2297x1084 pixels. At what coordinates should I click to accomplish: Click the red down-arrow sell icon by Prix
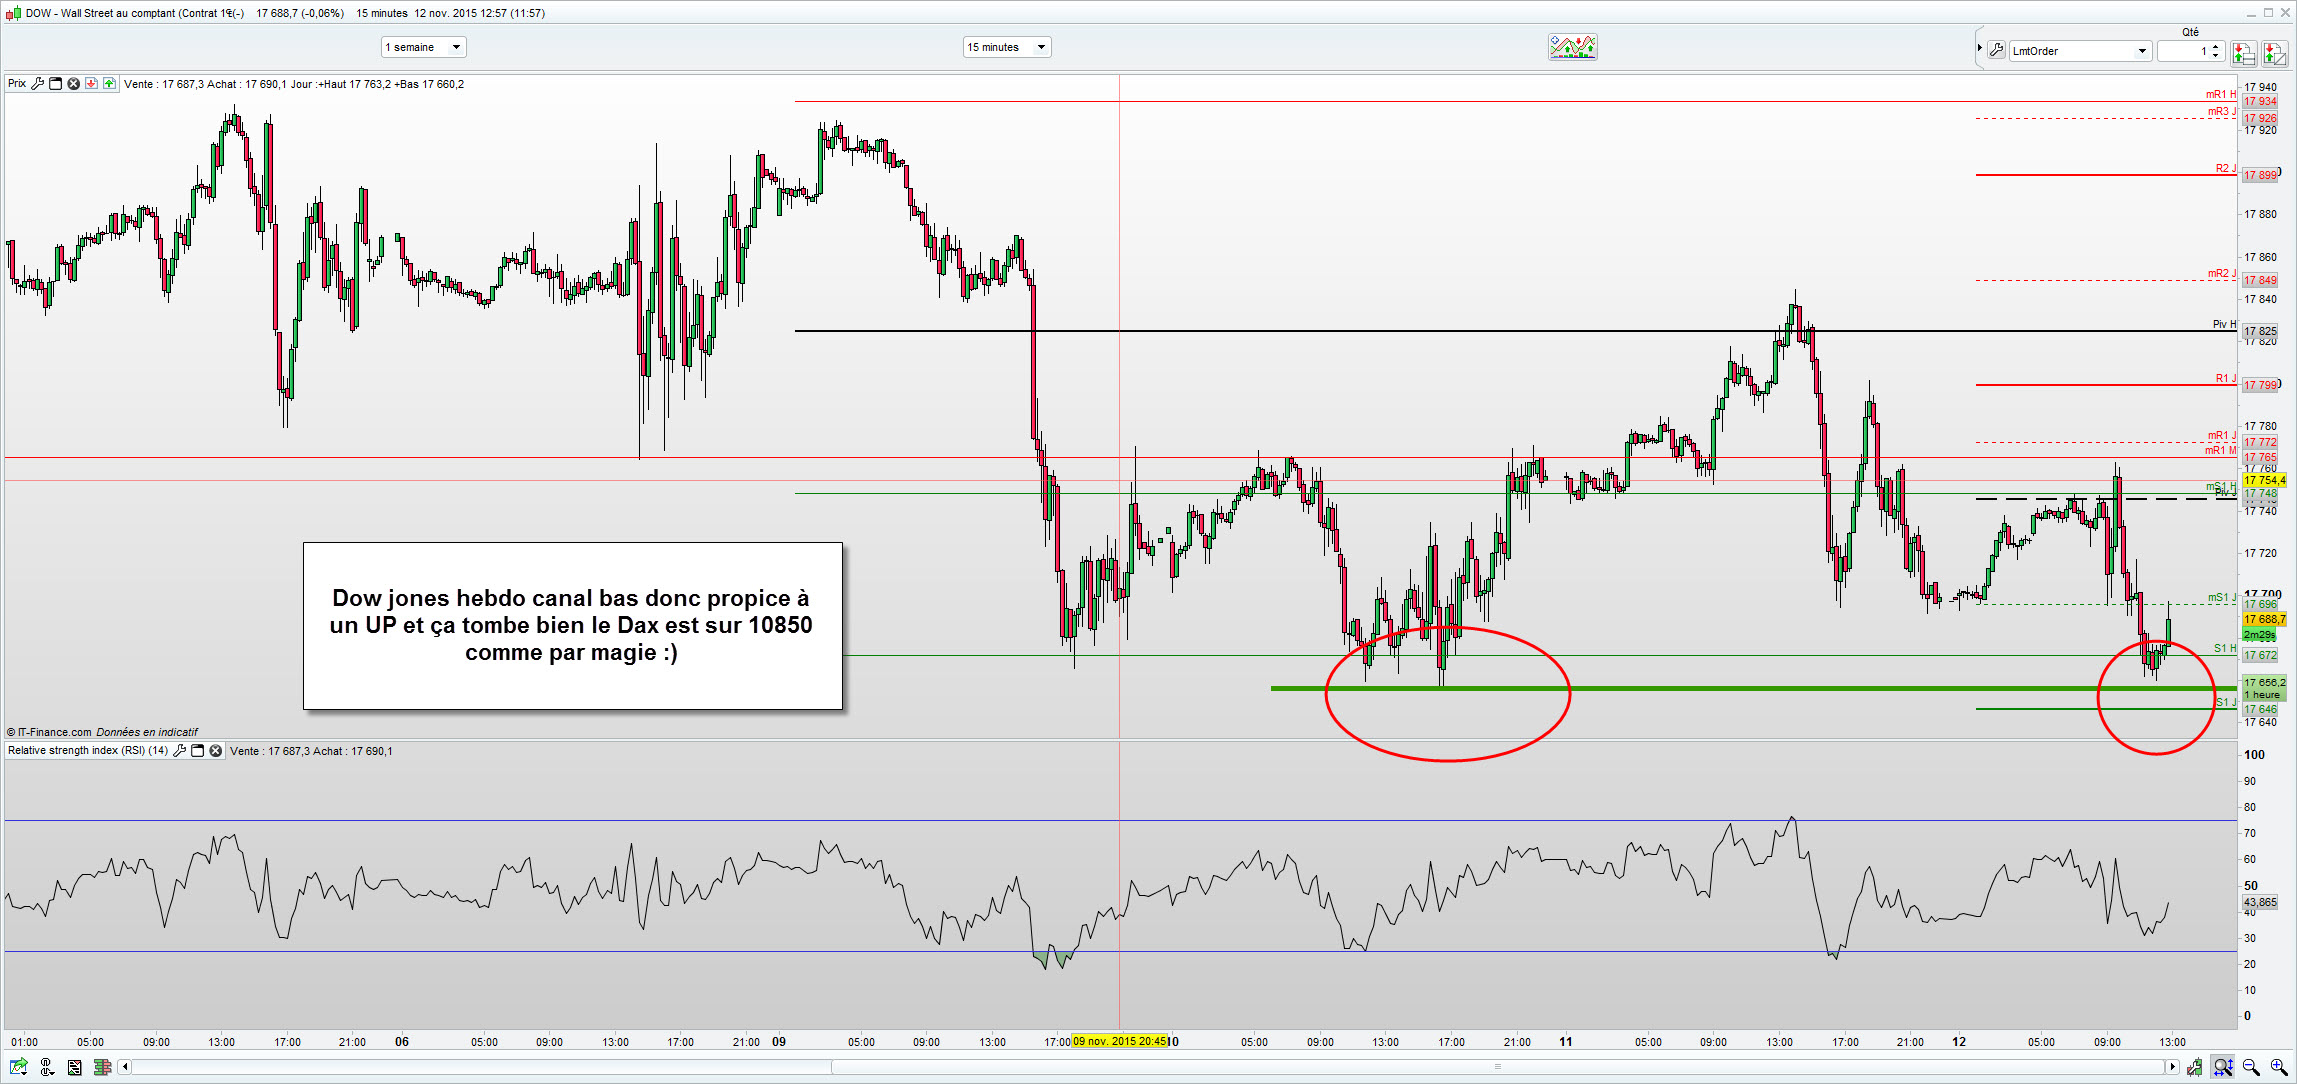pyautogui.click(x=91, y=84)
